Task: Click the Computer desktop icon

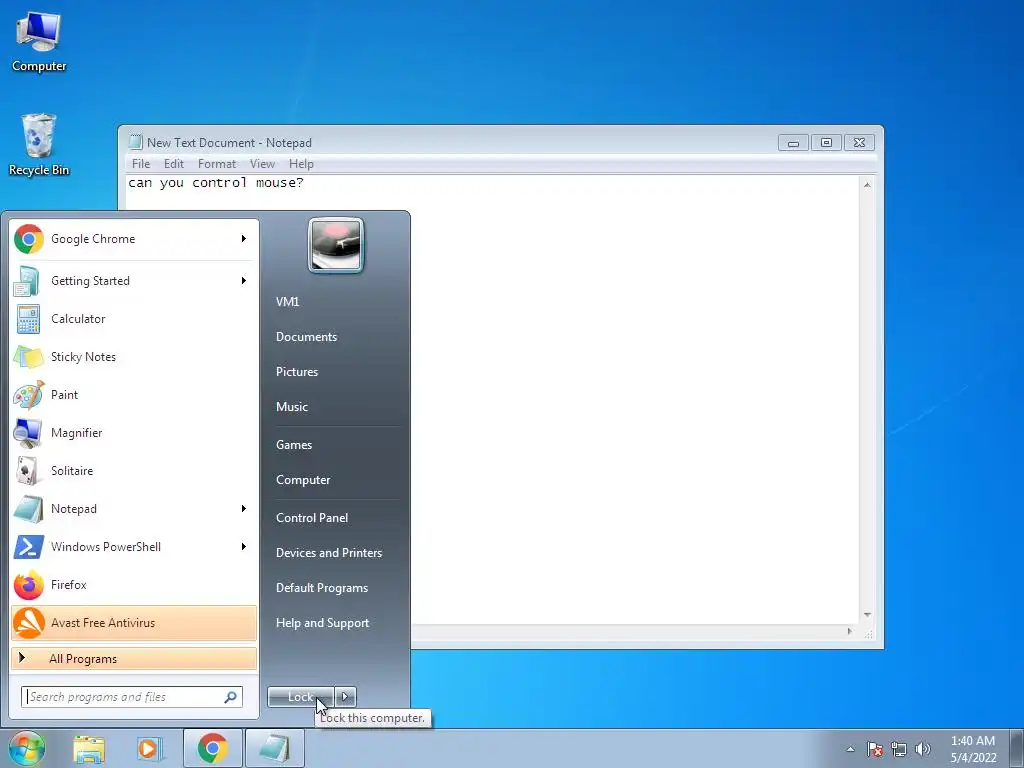Action: 39,42
